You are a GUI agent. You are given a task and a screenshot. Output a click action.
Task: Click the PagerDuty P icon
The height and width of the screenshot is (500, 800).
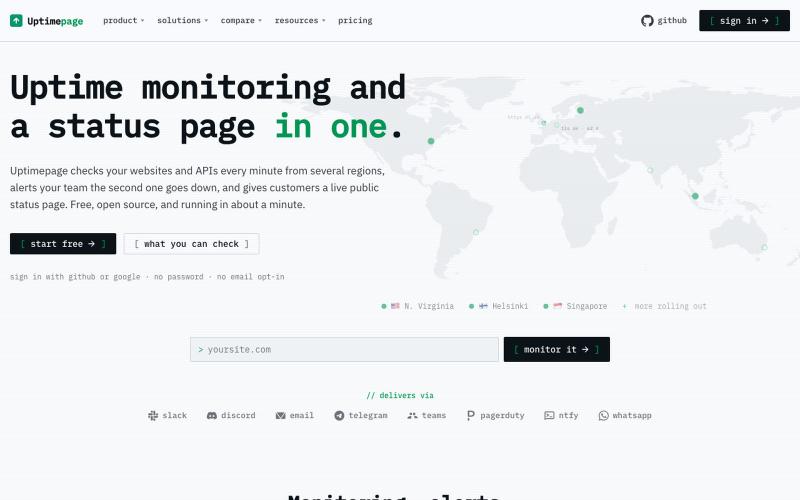coord(470,415)
